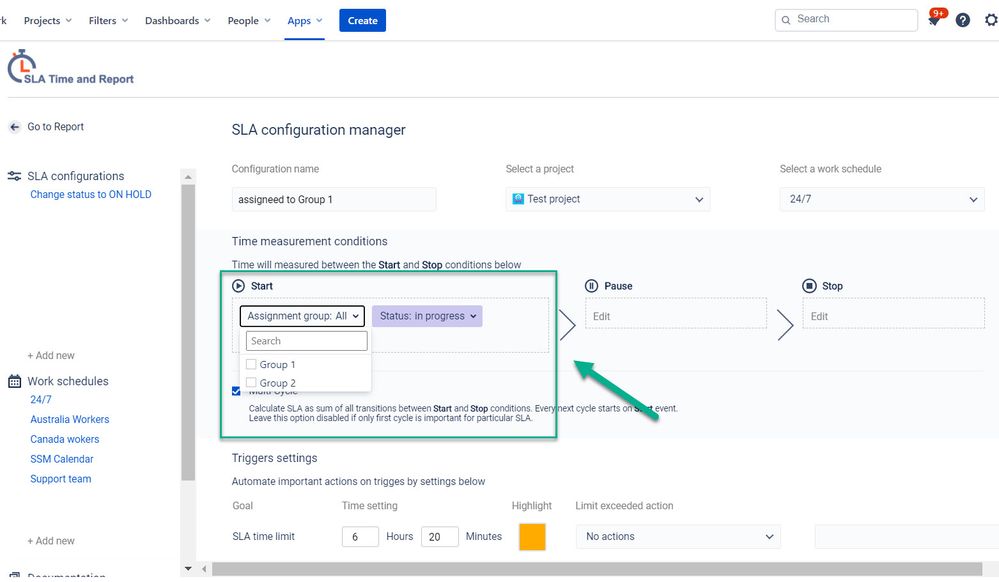Open the settings gear icon

tap(991, 20)
